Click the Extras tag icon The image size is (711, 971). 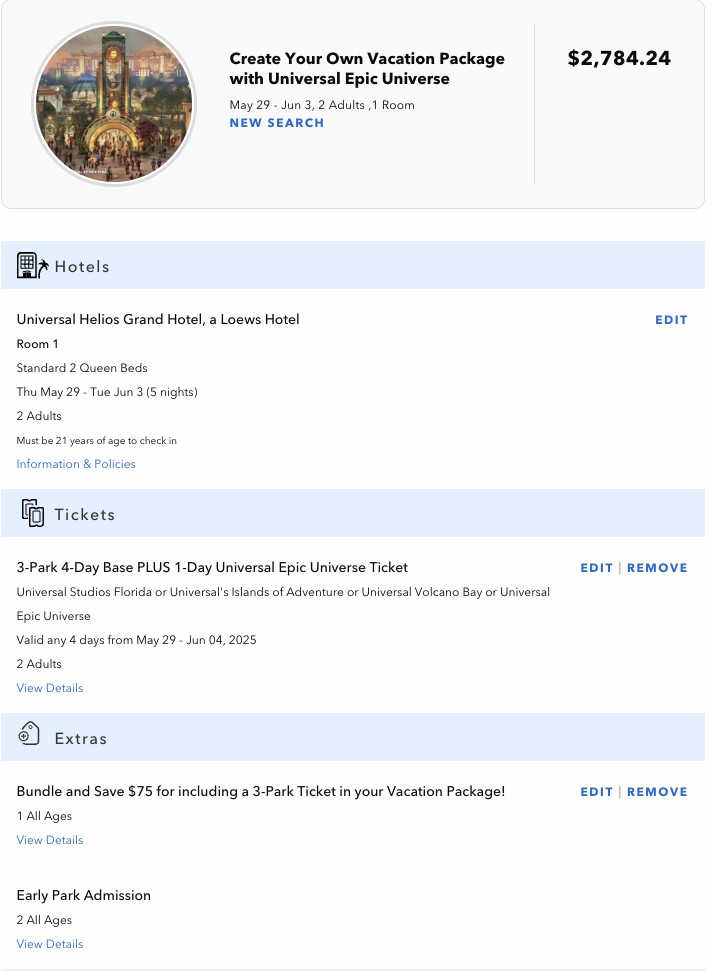pyautogui.click(x=29, y=736)
